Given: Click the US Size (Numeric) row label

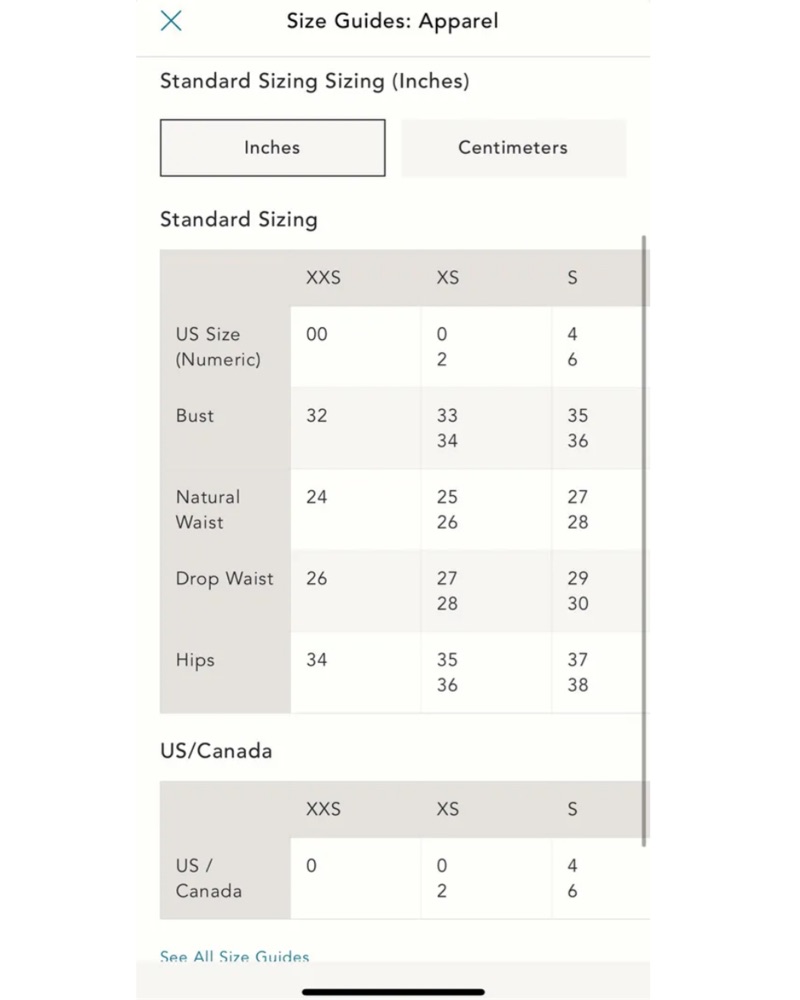Looking at the screenshot, I should [218, 347].
